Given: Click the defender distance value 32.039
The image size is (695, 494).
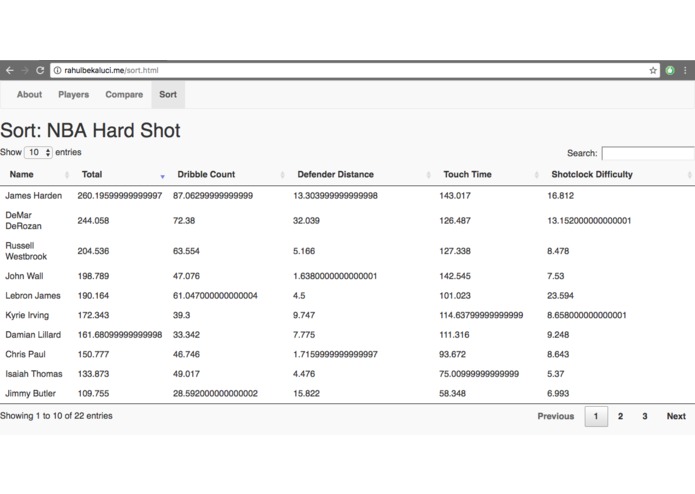Looking at the screenshot, I should (306, 221).
